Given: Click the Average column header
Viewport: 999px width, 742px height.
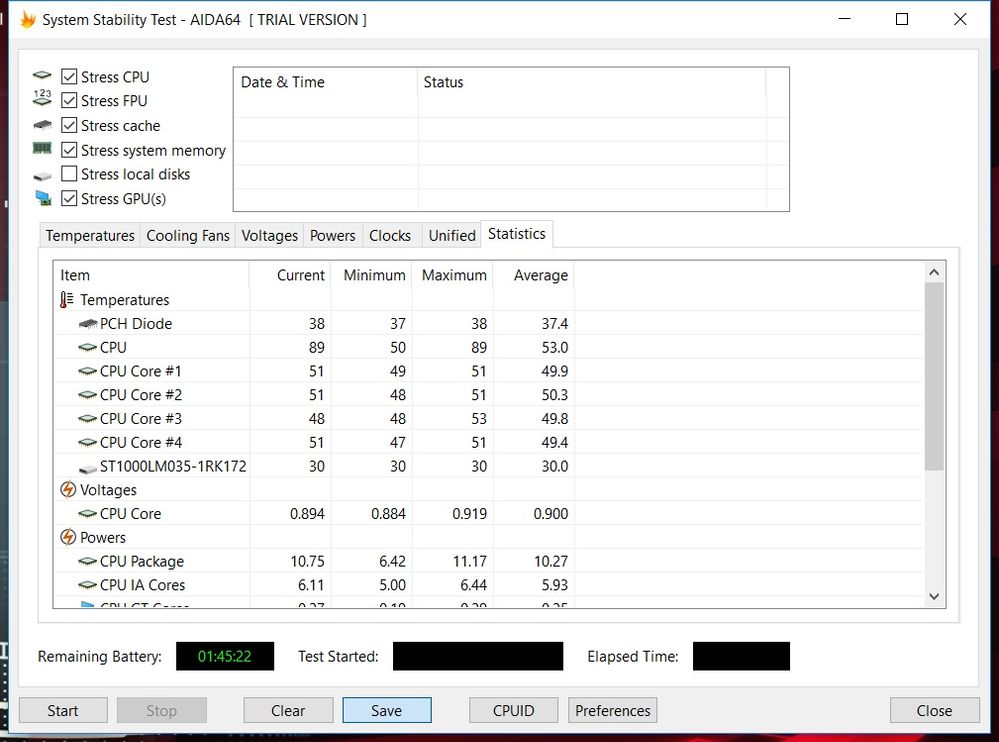Looking at the screenshot, I should coord(534,275).
